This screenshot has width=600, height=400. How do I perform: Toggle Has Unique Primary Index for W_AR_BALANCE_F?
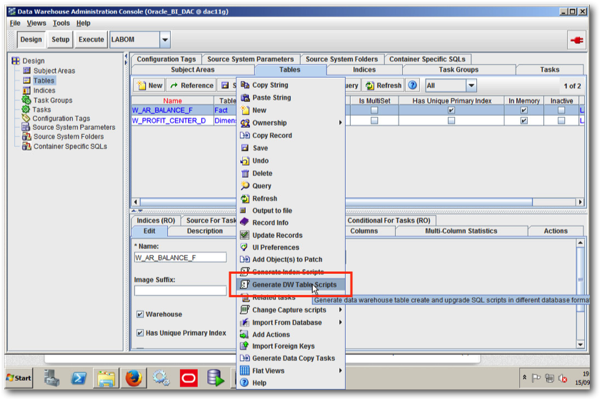tap(452, 110)
